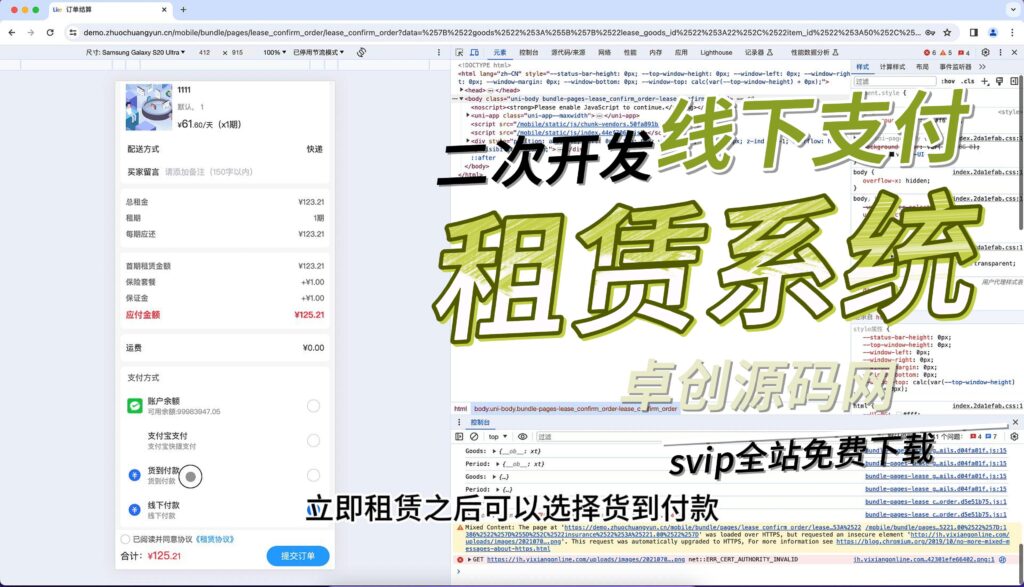The width and height of the screenshot is (1024, 587).
Task: Expand the first Goods object in console
Action: click(494, 451)
